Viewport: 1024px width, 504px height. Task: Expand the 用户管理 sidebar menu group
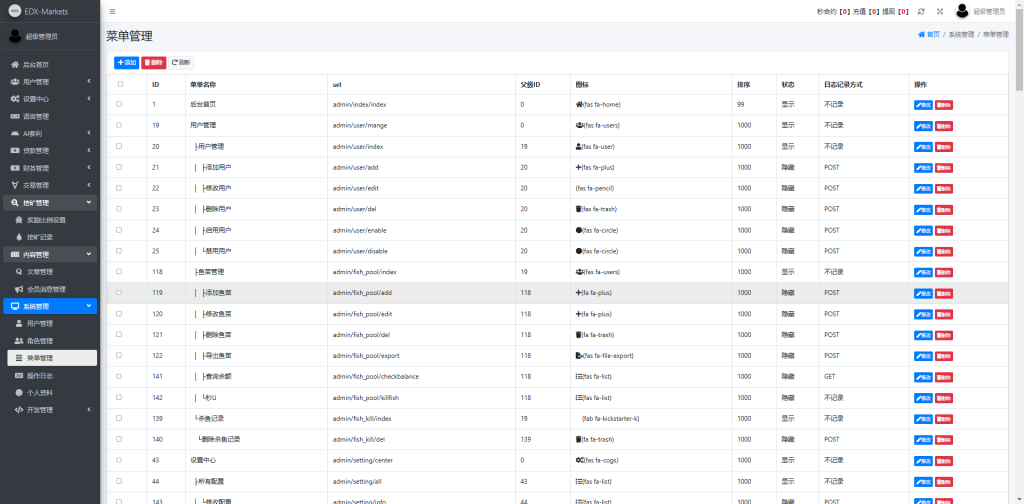pyautogui.click(x=50, y=81)
